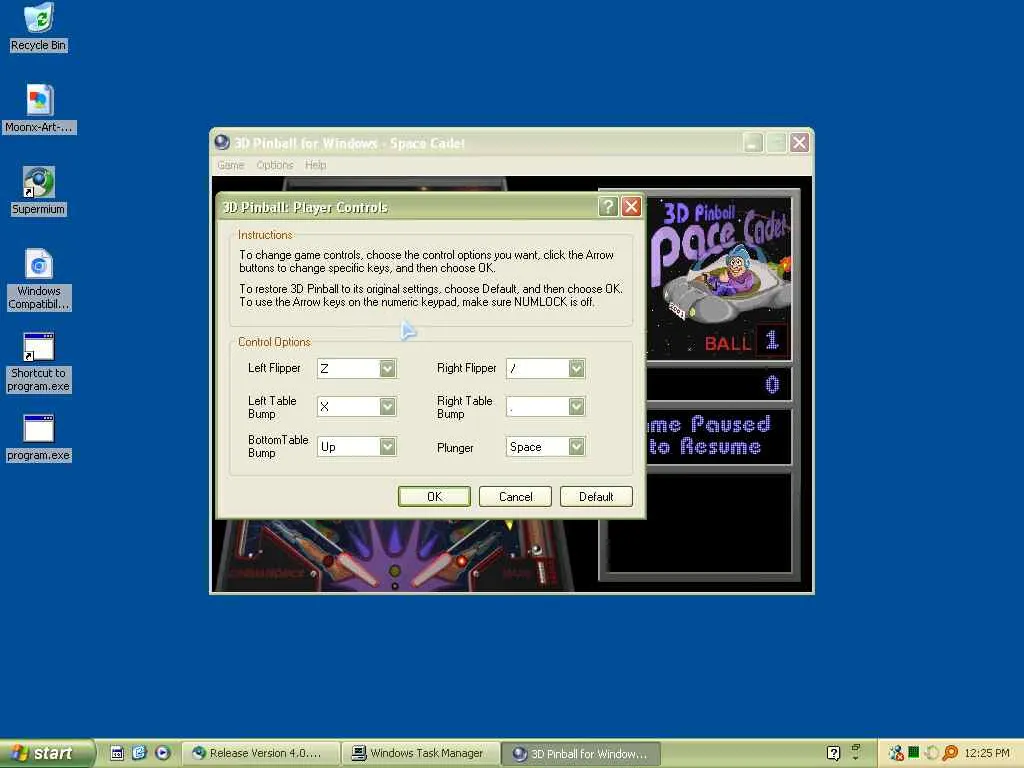Open the Right Table Bump dropdown
Image resolution: width=1024 pixels, height=768 pixels.
click(576, 407)
